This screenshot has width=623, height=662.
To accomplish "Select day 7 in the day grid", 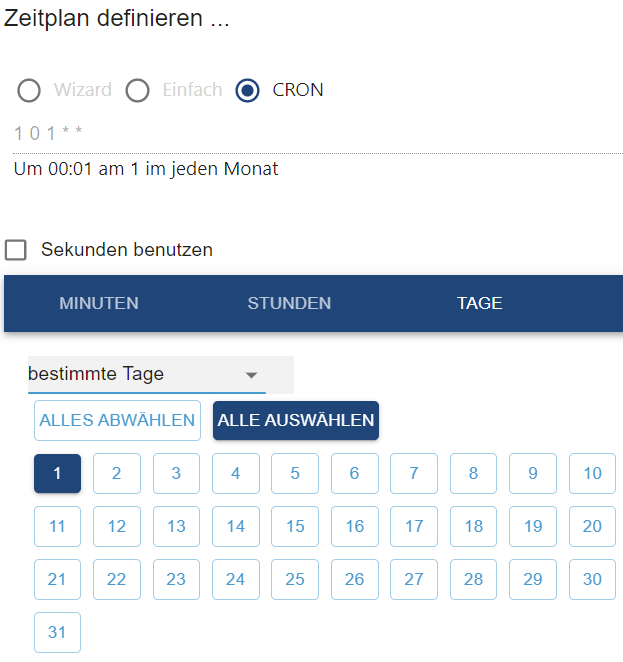I will coord(414,473).
